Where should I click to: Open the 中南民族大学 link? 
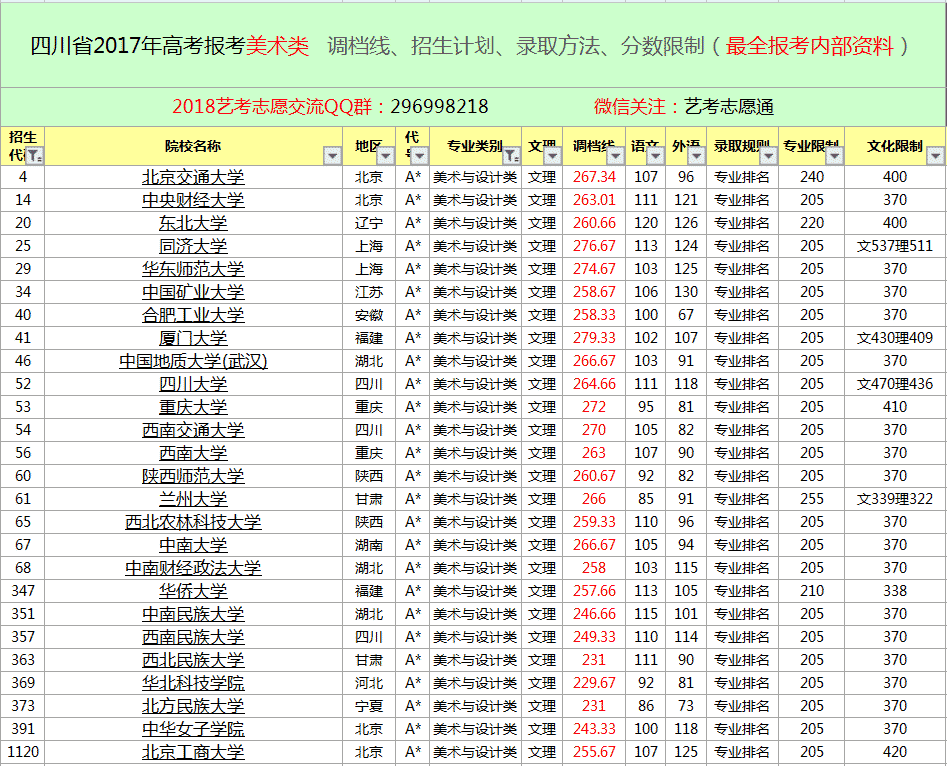click(x=193, y=614)
